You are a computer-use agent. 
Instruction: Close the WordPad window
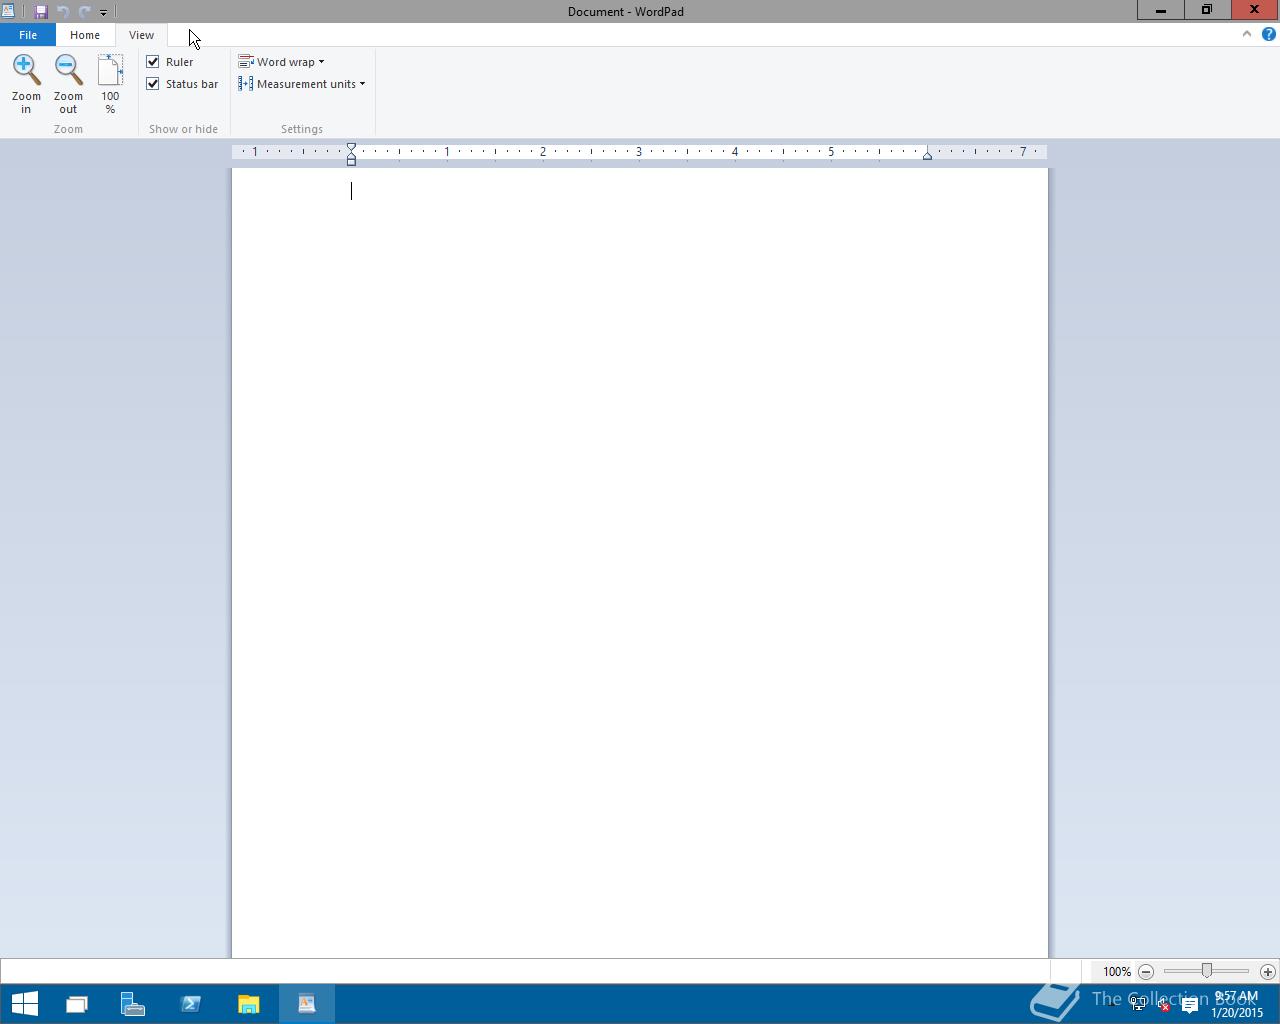coord(1255,10)
